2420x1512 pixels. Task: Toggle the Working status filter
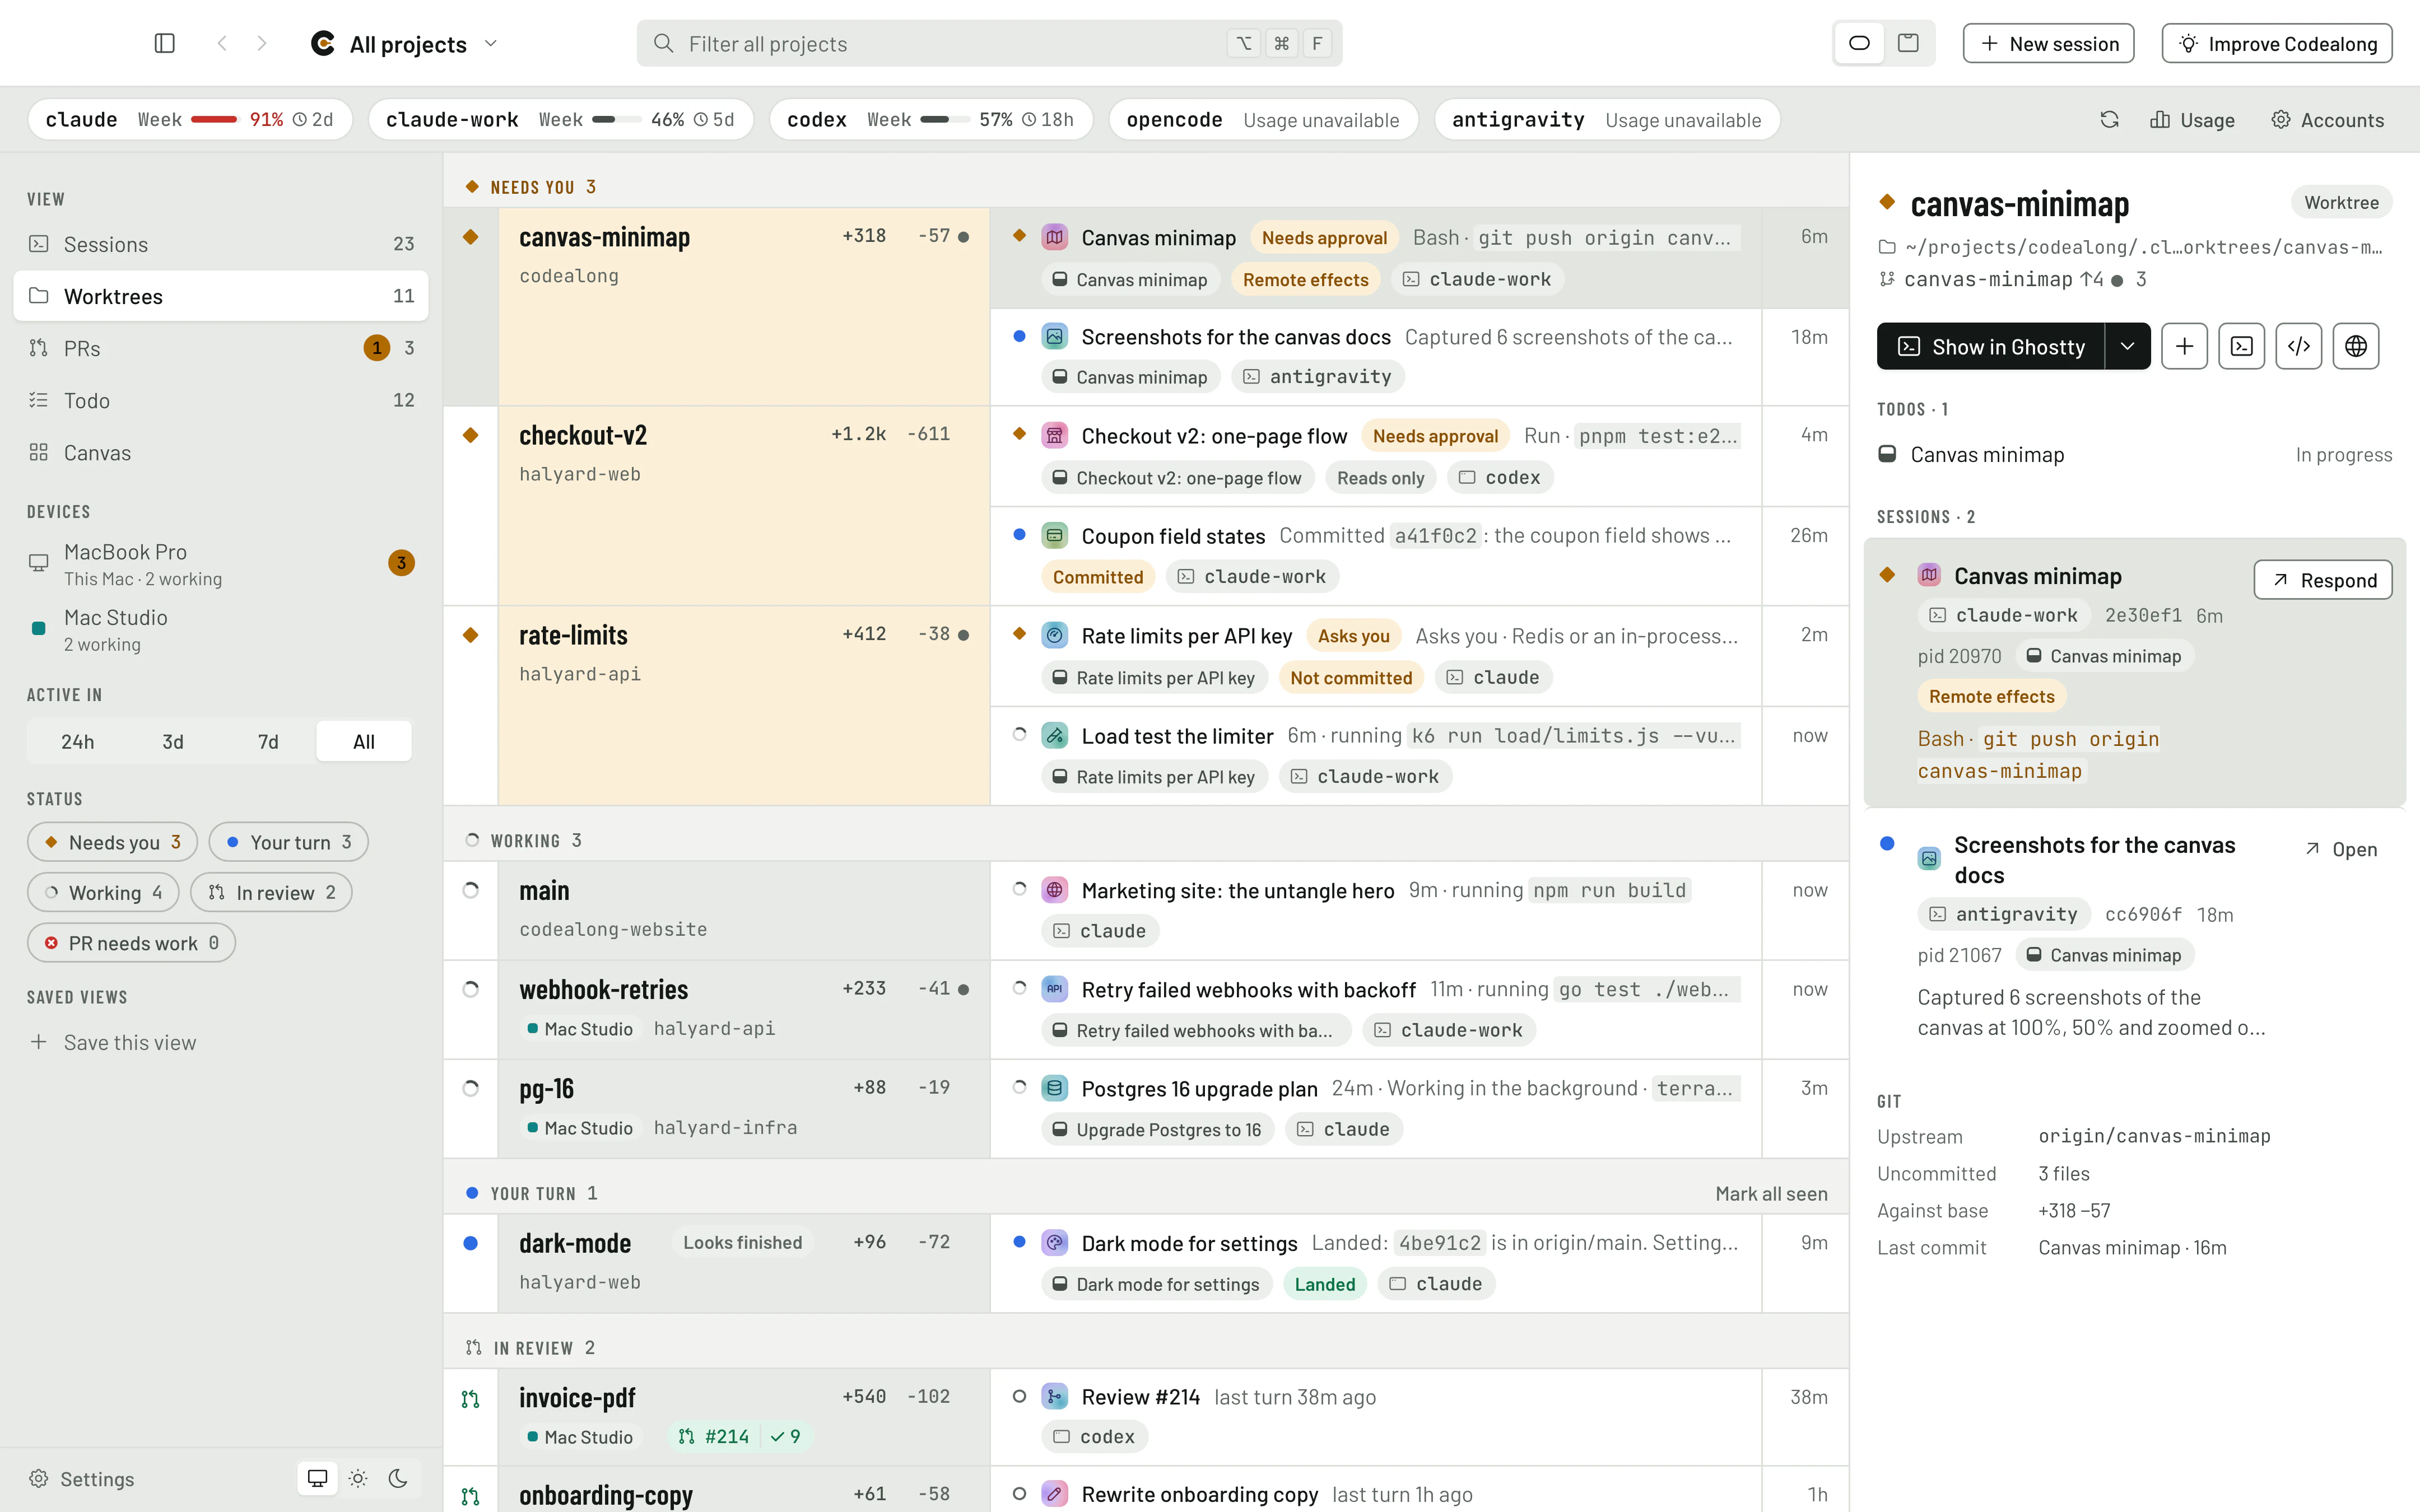103,892
